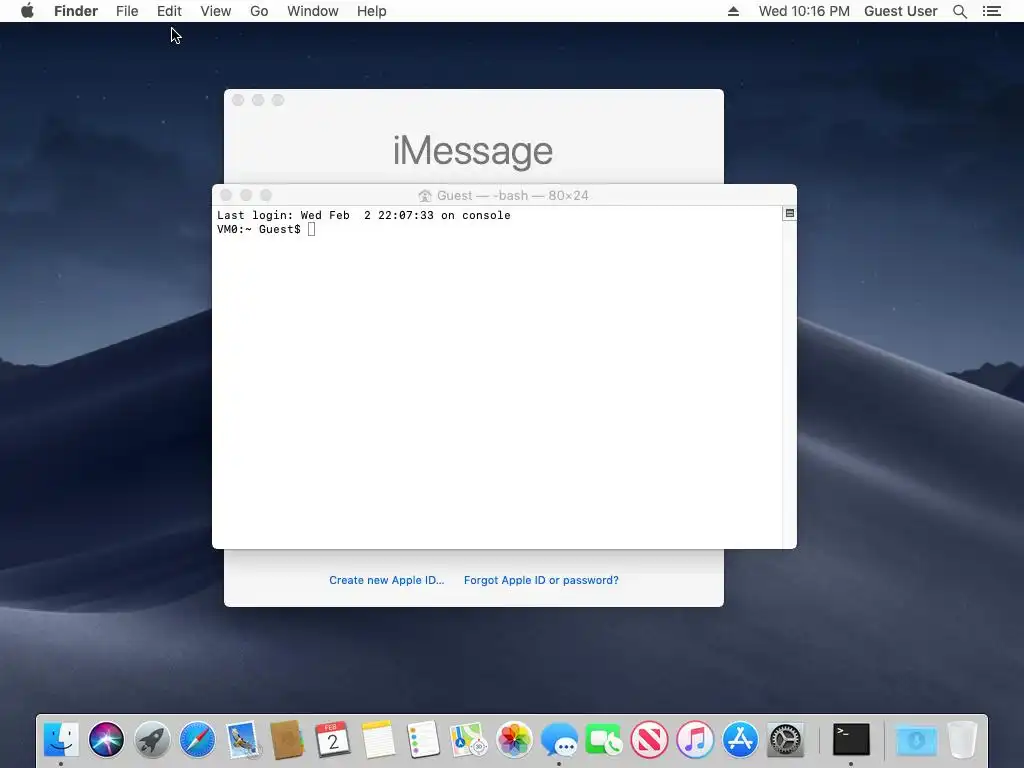Click the Terminal command prompt cursor
The width and height of the screenshot is (1024, 768).
pyautogui.click(x=312, y=229)
